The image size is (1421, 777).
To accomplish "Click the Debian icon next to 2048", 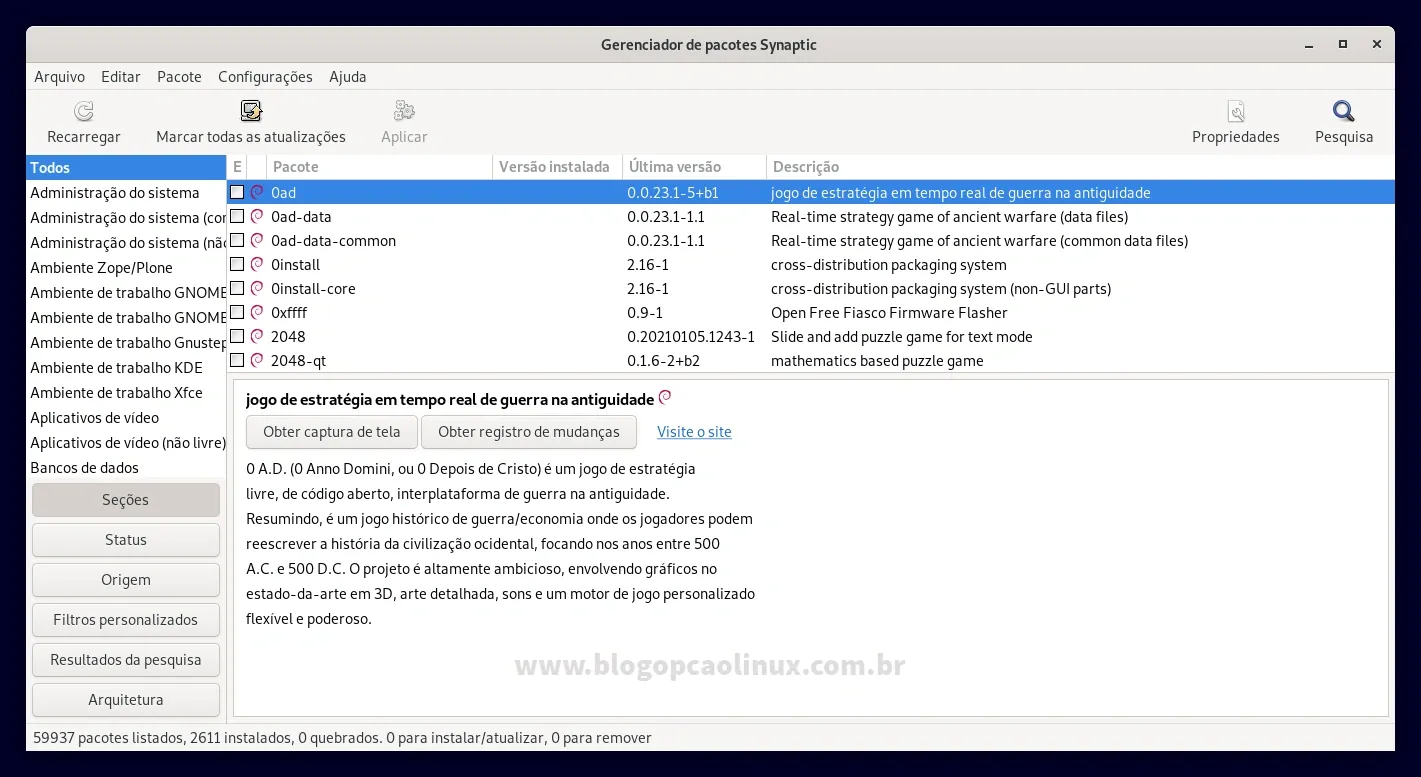I will [257, 336].
